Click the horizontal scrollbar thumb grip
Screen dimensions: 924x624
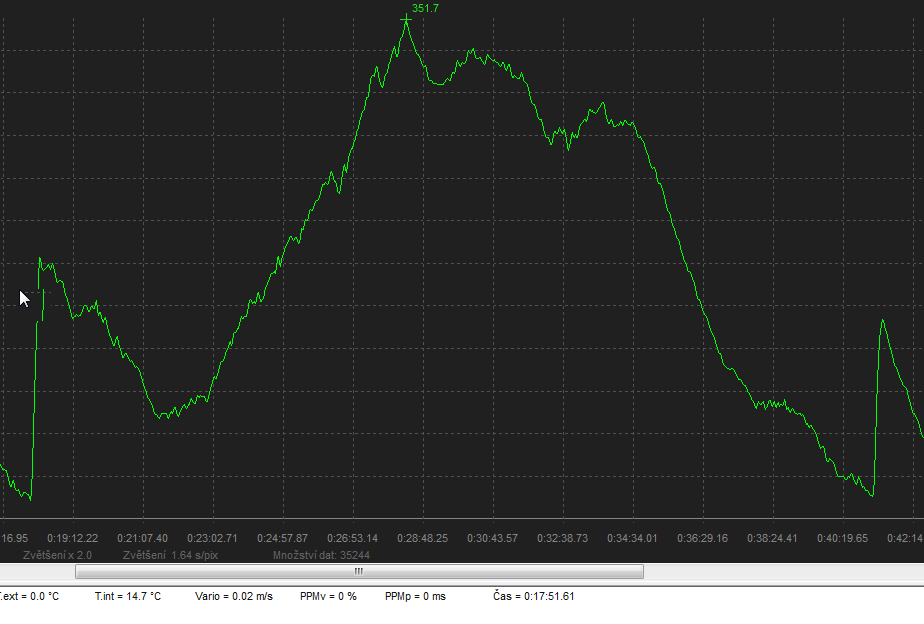[x=359, y=572]
